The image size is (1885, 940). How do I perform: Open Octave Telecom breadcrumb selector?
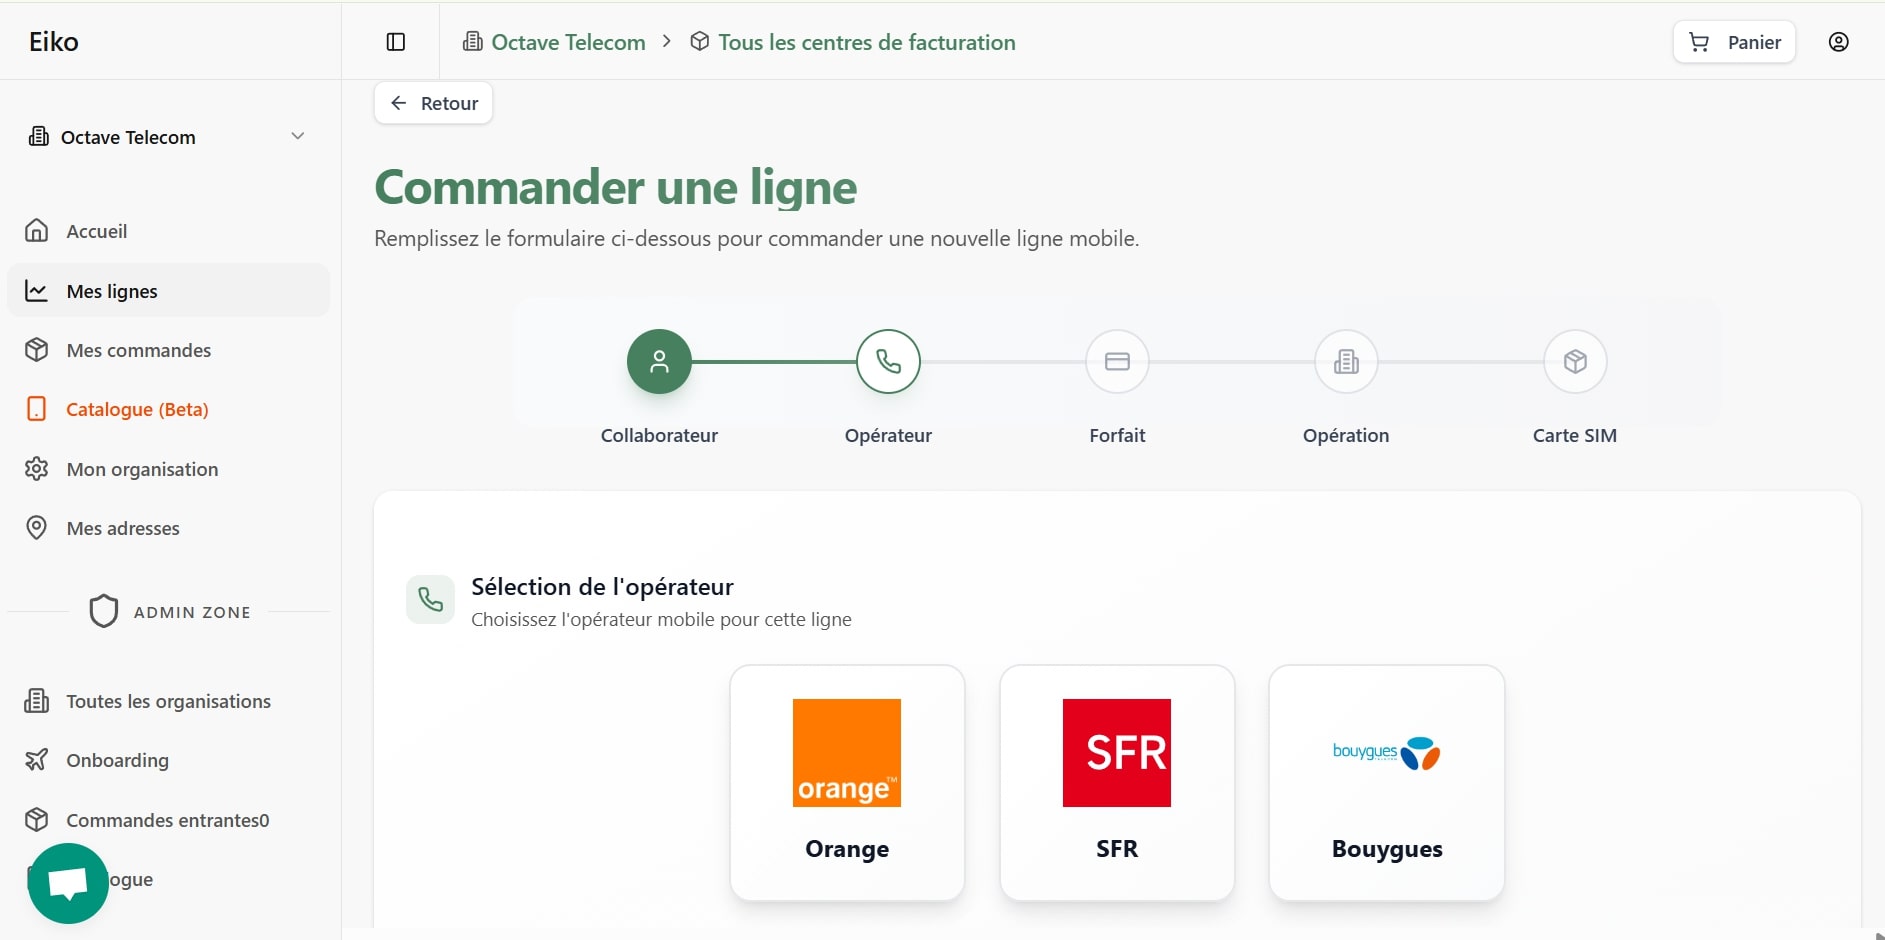point(555,42)
